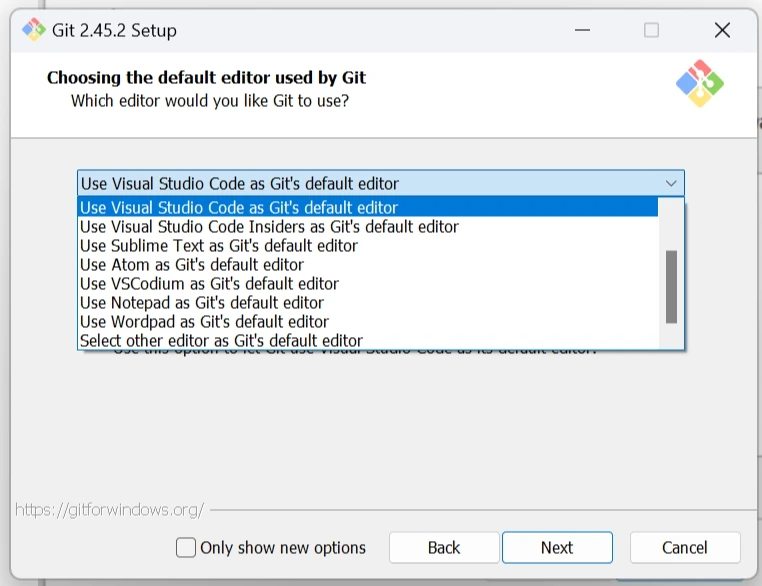The width and height of the screenshot is (762, 586).
Task: Click the dropdown chevron arrow
Action: click(672, 184)
